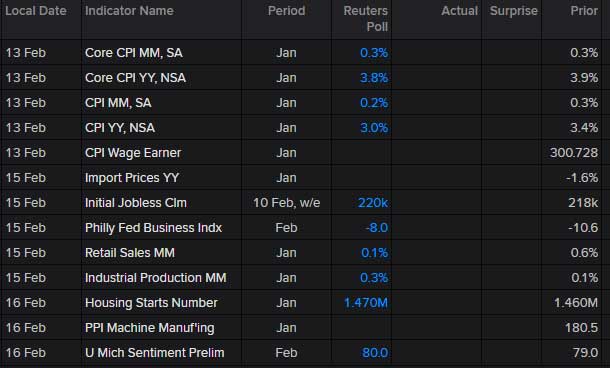Image resolution: width=610 pixels, height=368 pixels.
Task: Click the 3.9% prior value
Action: 584,78
